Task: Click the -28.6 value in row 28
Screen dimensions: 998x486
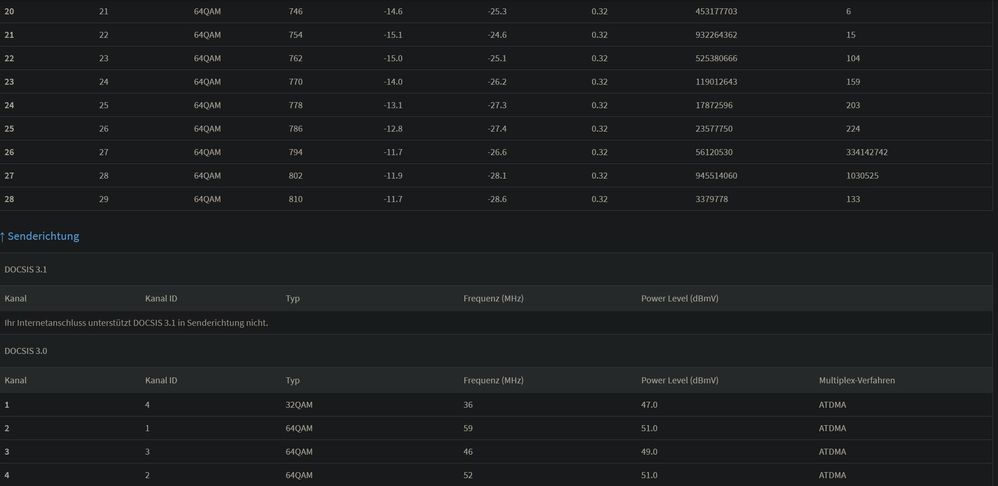Action: coord(497,199)
